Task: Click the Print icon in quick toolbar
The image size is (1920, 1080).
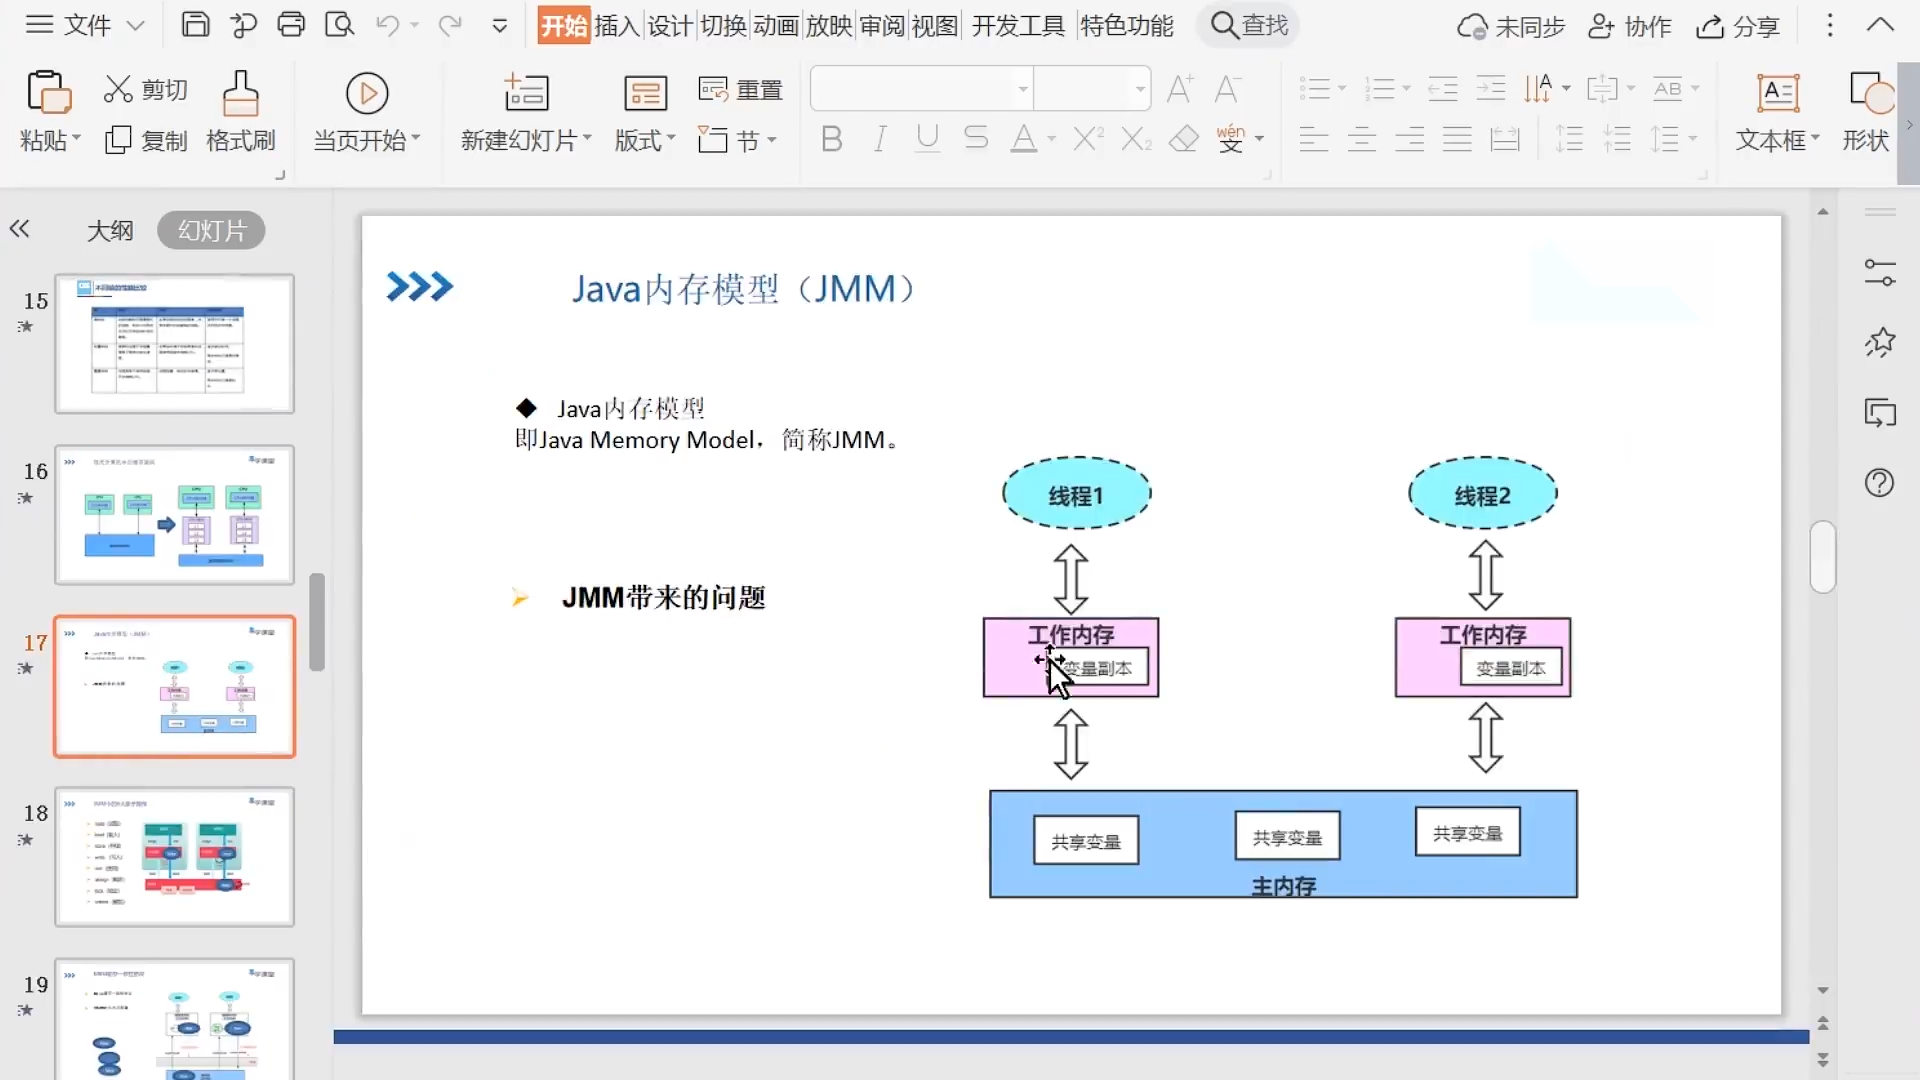Action: click(x=291, y=25)
